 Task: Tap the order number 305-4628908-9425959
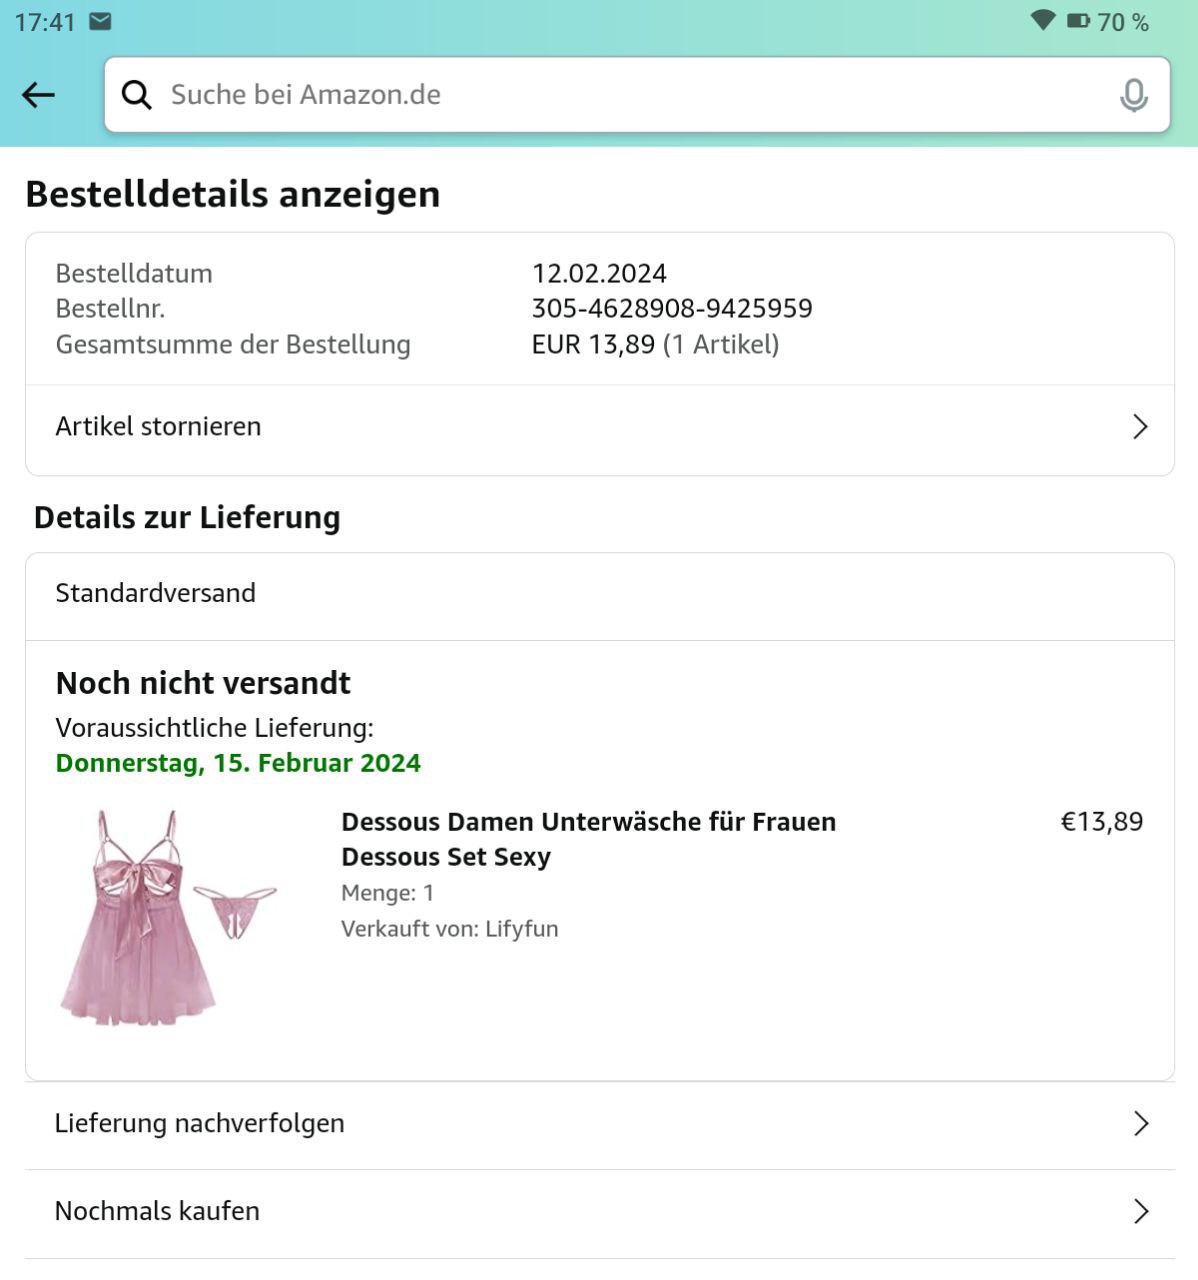point(672,309)
